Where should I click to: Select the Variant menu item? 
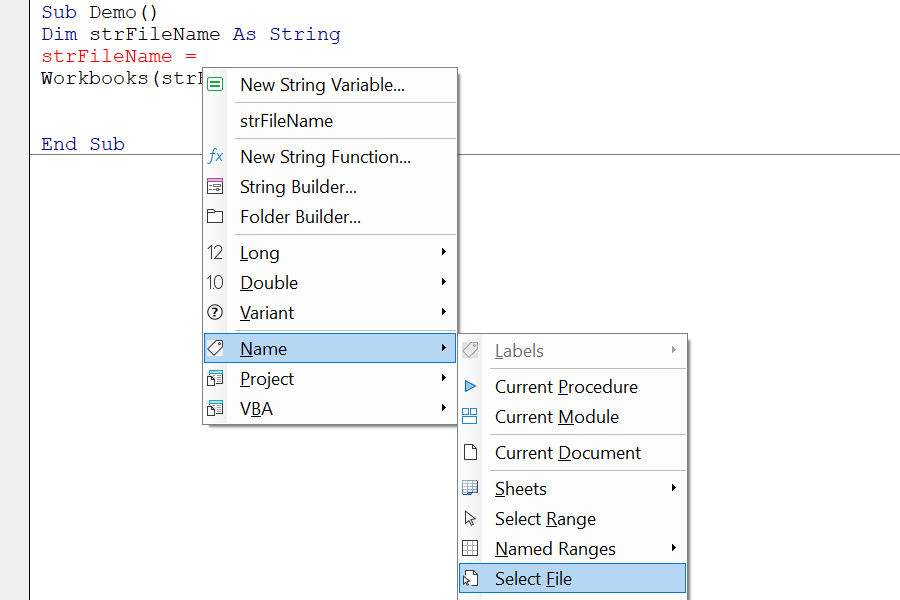[330, 312]
